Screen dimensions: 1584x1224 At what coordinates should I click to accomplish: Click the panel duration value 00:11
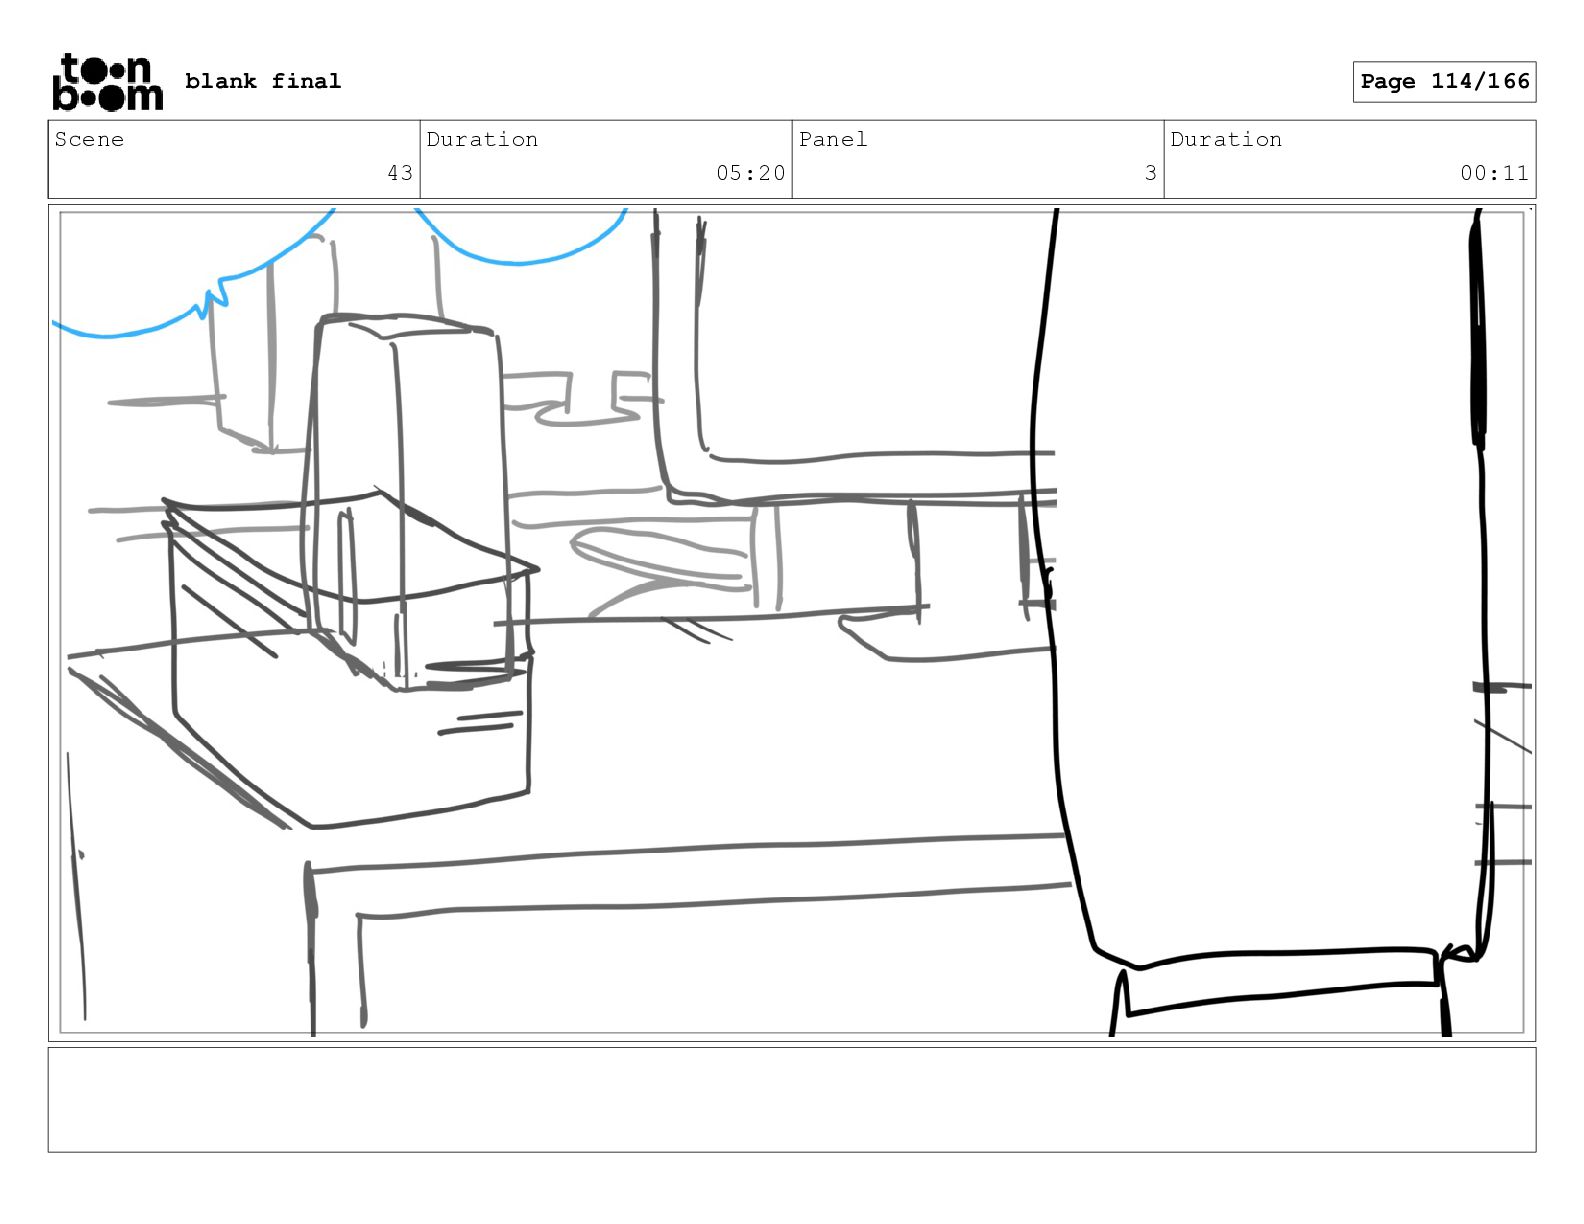[1494, 173]
